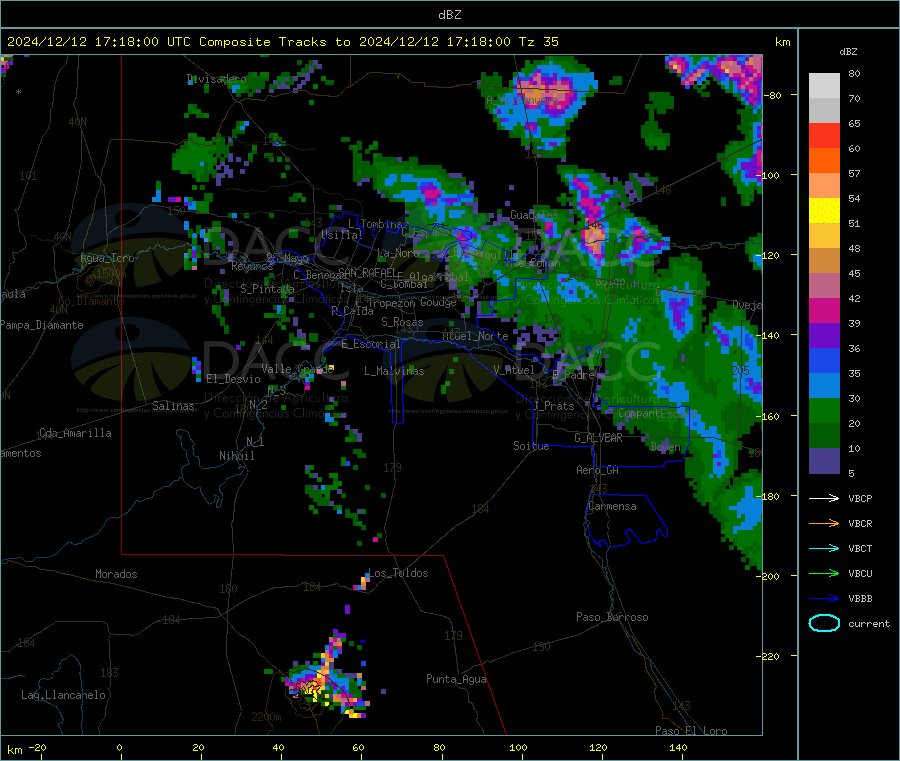
Task: Click the Pampa_Diamante map label
Action: [42, 325]
